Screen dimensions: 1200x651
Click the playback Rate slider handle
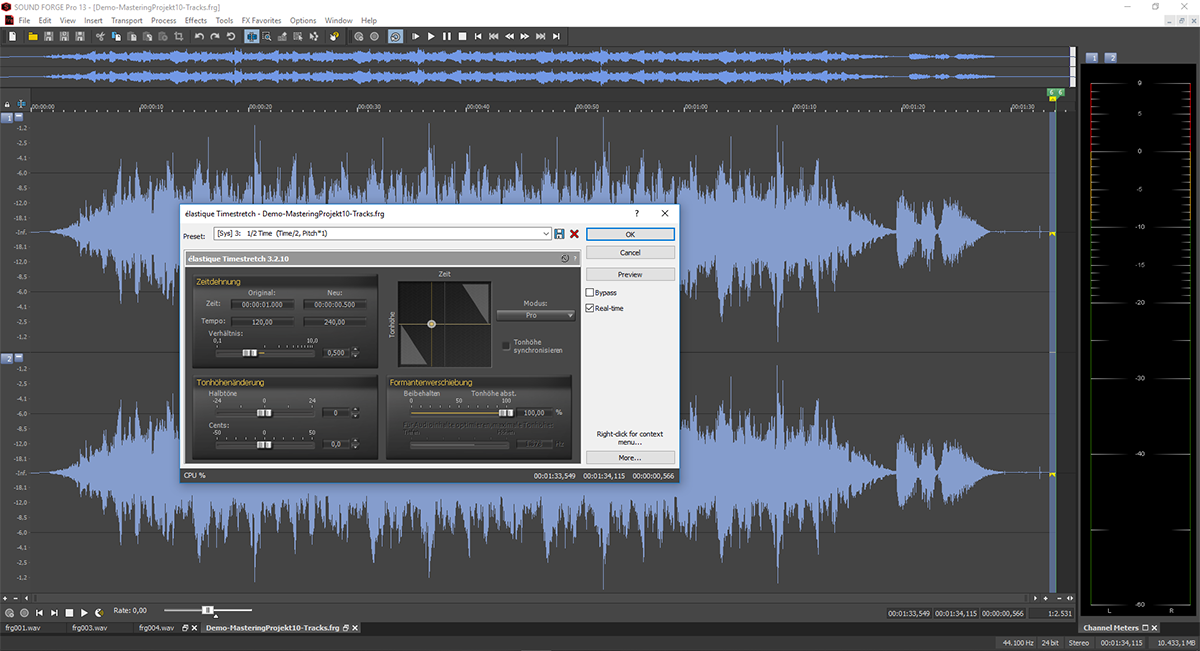pyautogui.click(x=208, y=610)
